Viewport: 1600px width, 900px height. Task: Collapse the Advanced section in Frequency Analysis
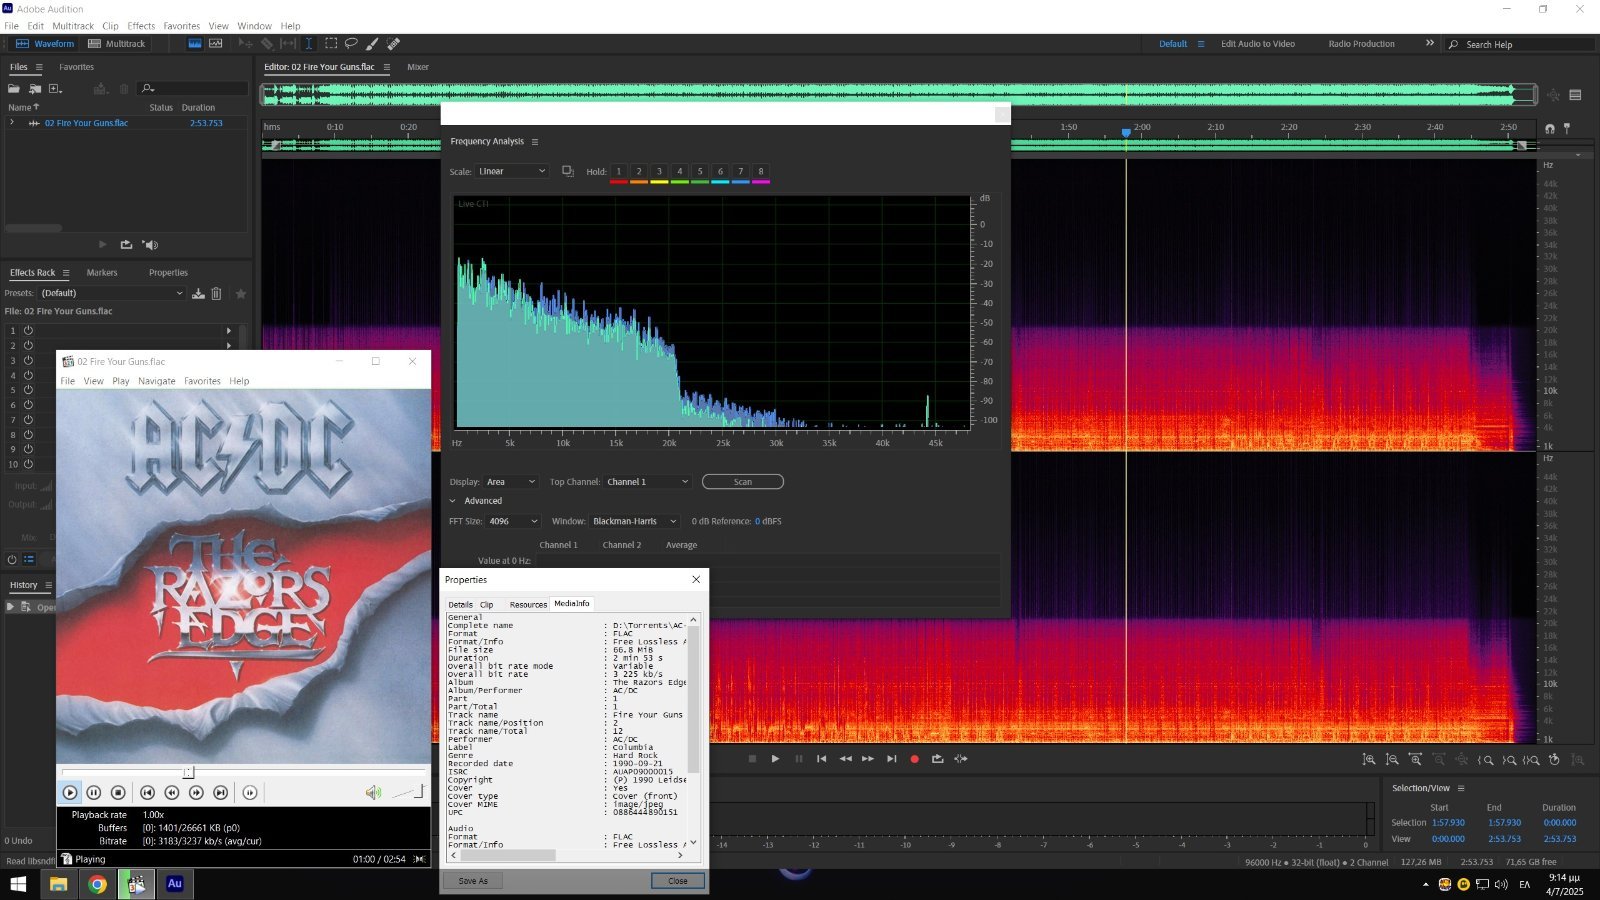pos(453,501)
